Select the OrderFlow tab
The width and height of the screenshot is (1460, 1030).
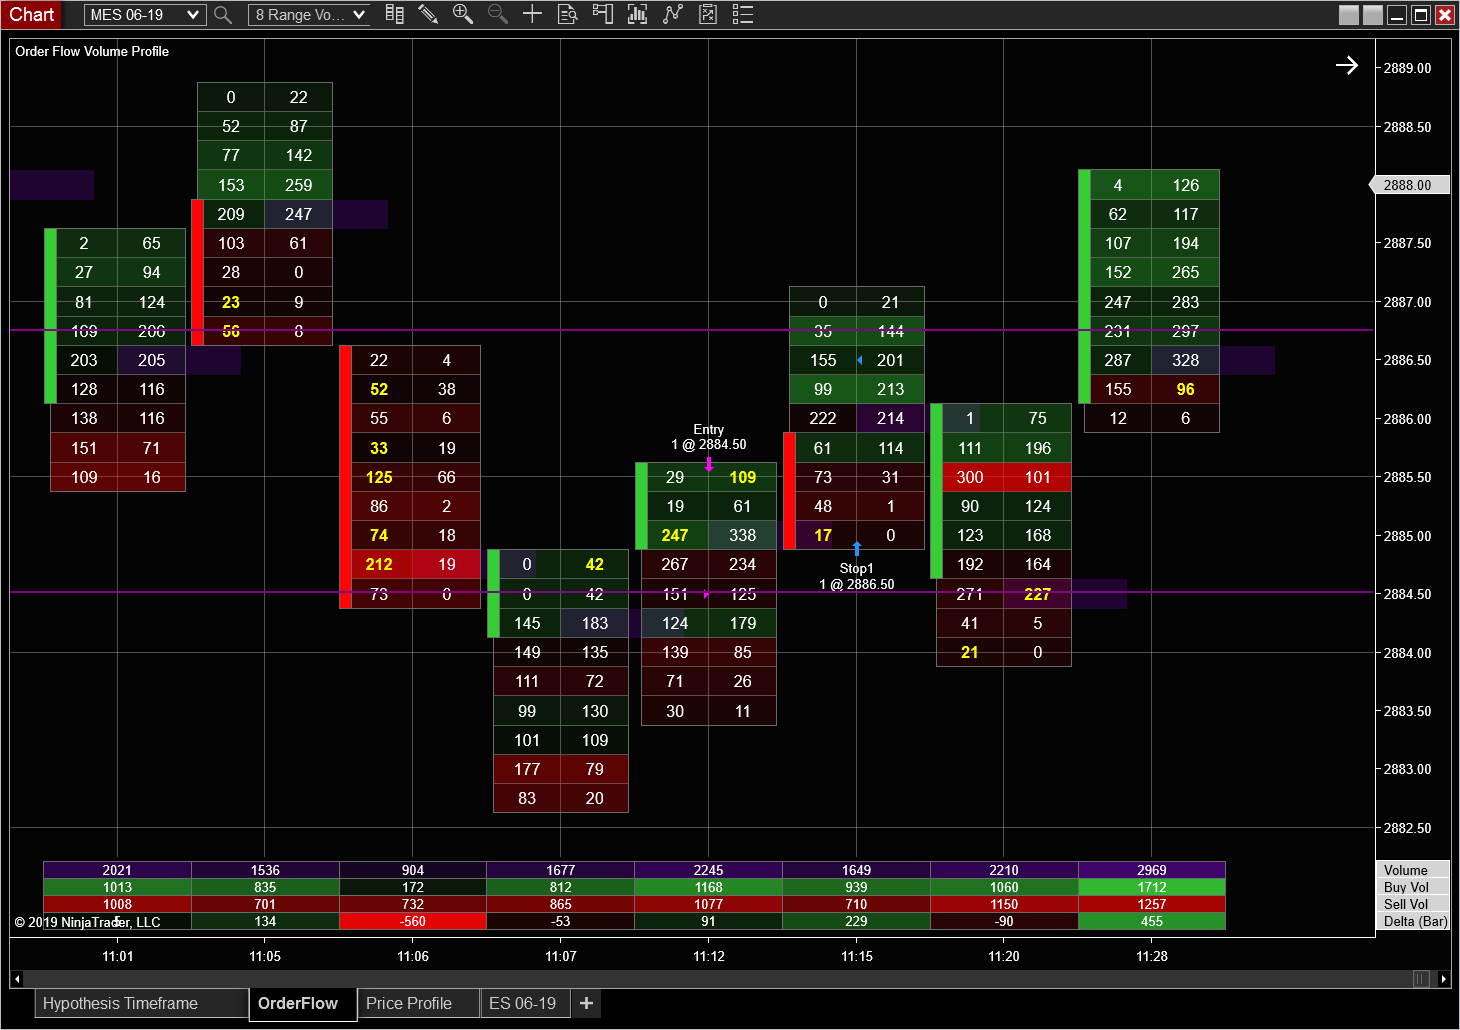[303, 1003]
